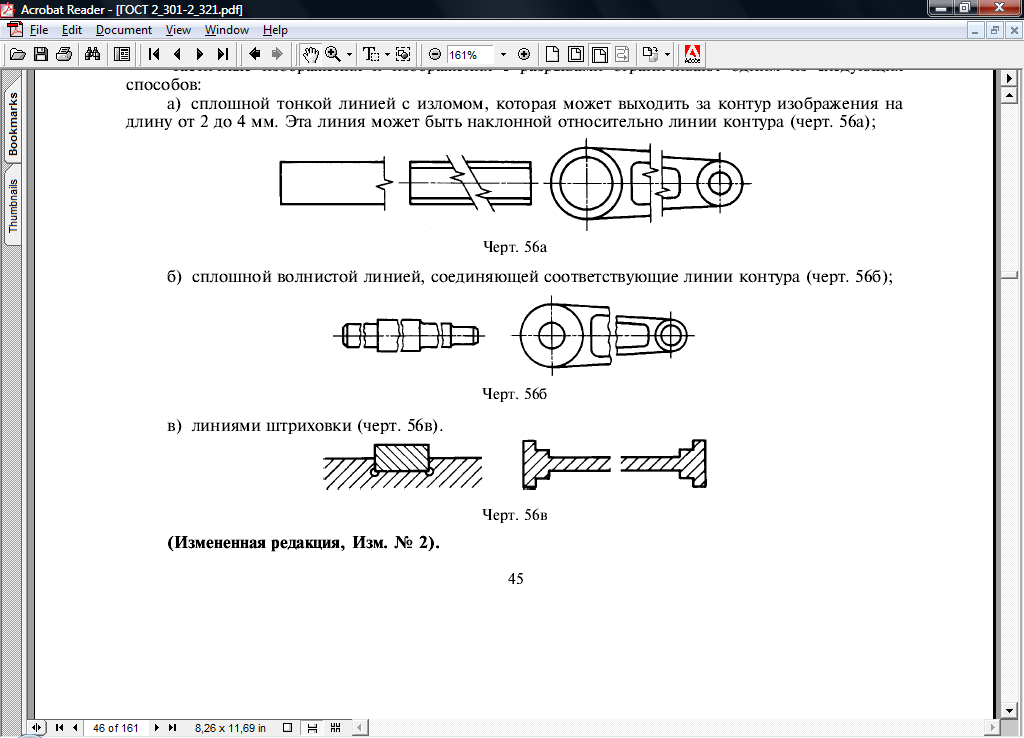The image size is (1024, 738).
Task: Click the vertical scrollbar up arrow
Action: 1009,95
